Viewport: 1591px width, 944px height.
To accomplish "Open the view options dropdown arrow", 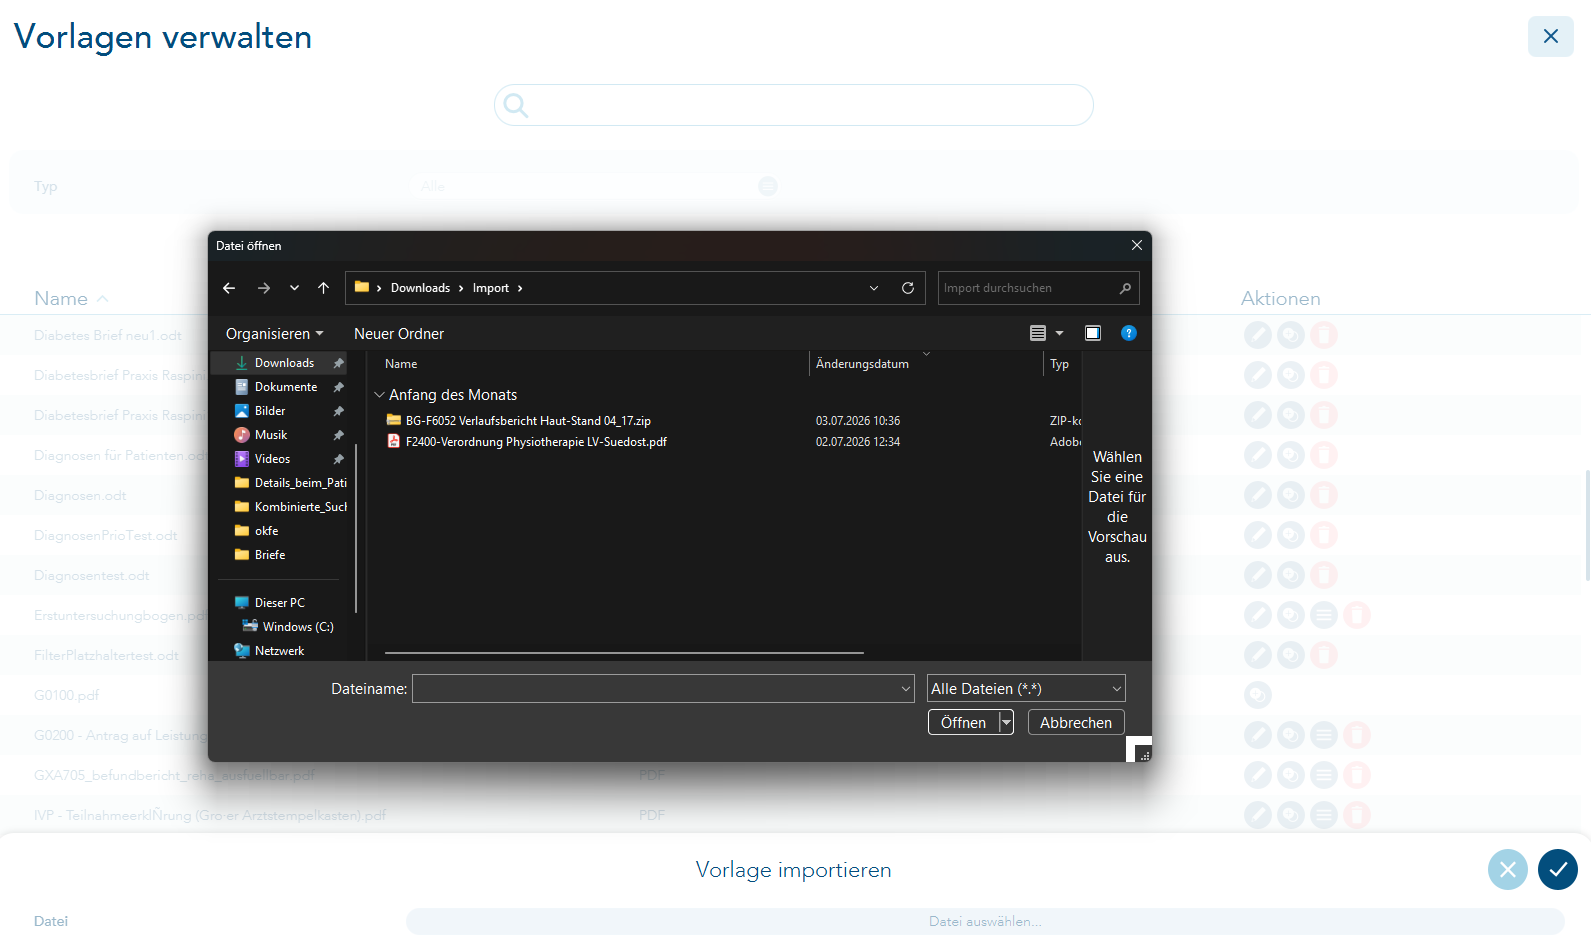I will 1060,333.
